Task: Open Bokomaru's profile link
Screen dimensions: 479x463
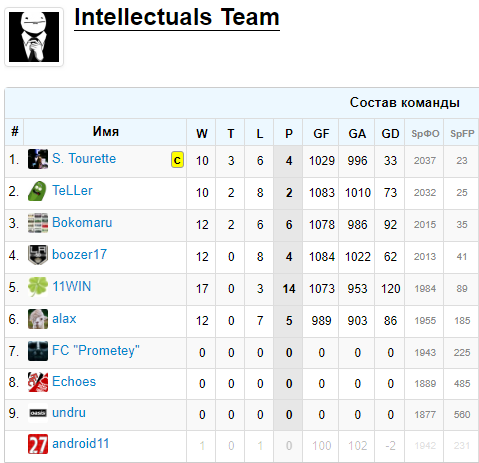Action: point(82,222)
